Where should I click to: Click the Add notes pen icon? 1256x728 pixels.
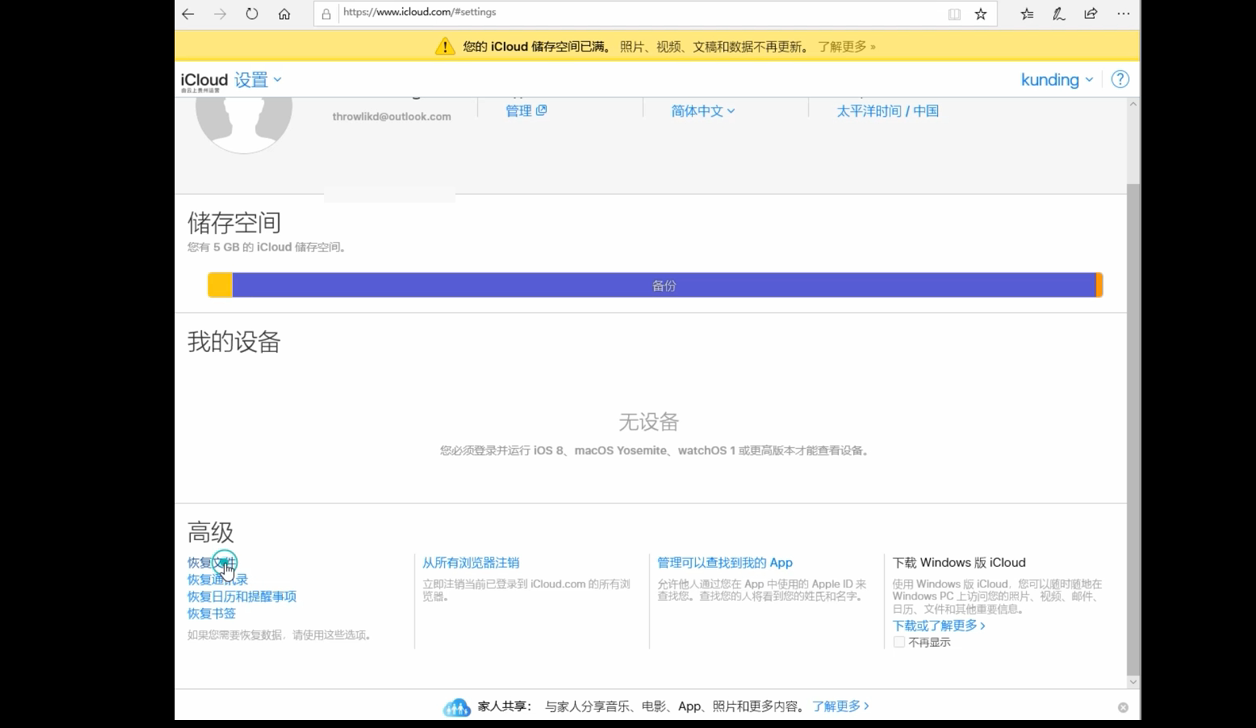(1058, 13)
